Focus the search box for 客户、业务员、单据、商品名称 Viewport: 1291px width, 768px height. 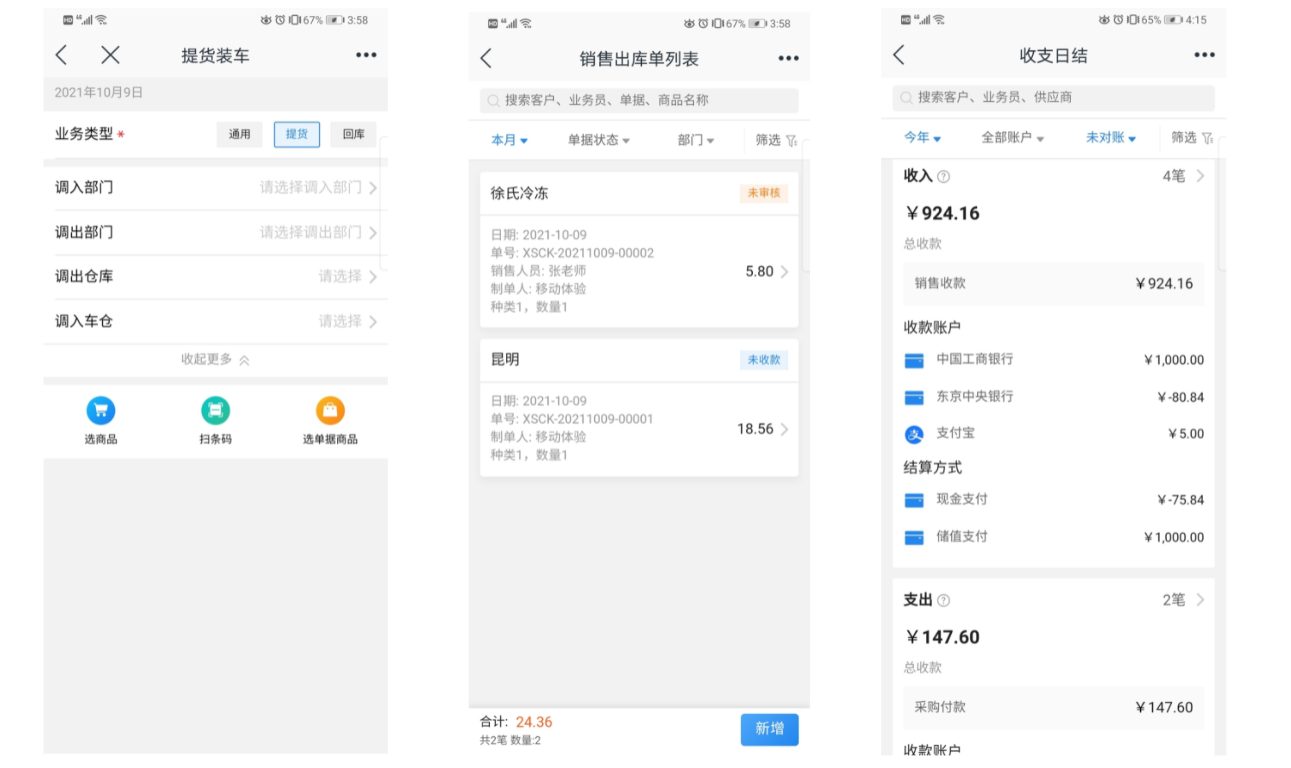(639, 100)
